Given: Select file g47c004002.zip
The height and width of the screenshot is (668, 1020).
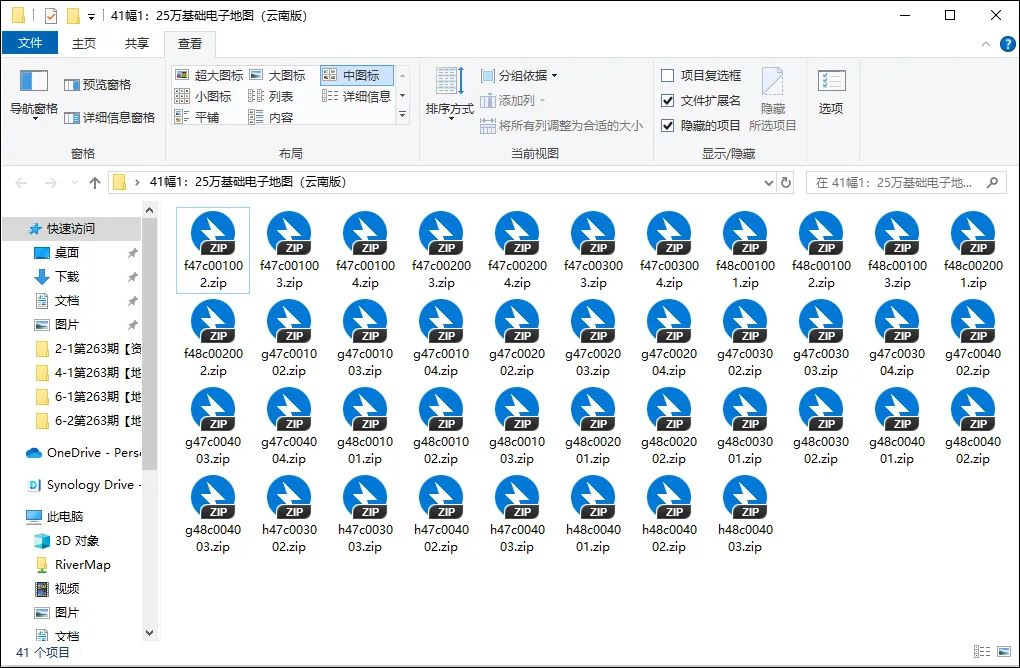Looking at the screenshot, I should [x=973, y=338].
